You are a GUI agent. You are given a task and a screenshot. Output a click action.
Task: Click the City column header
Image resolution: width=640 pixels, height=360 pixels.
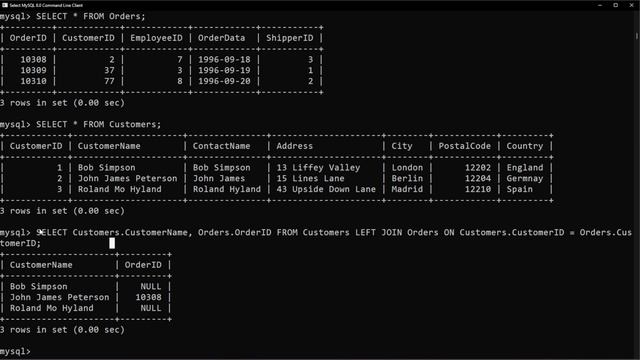[402, 146]
